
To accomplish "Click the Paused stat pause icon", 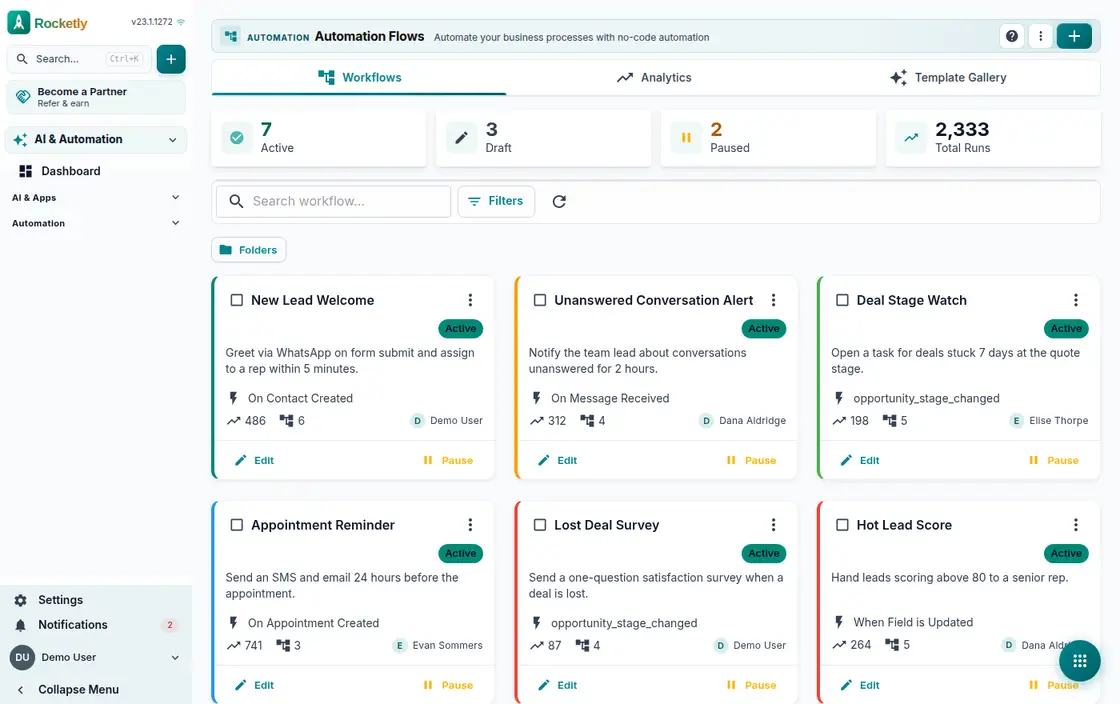I will [686, 138].
